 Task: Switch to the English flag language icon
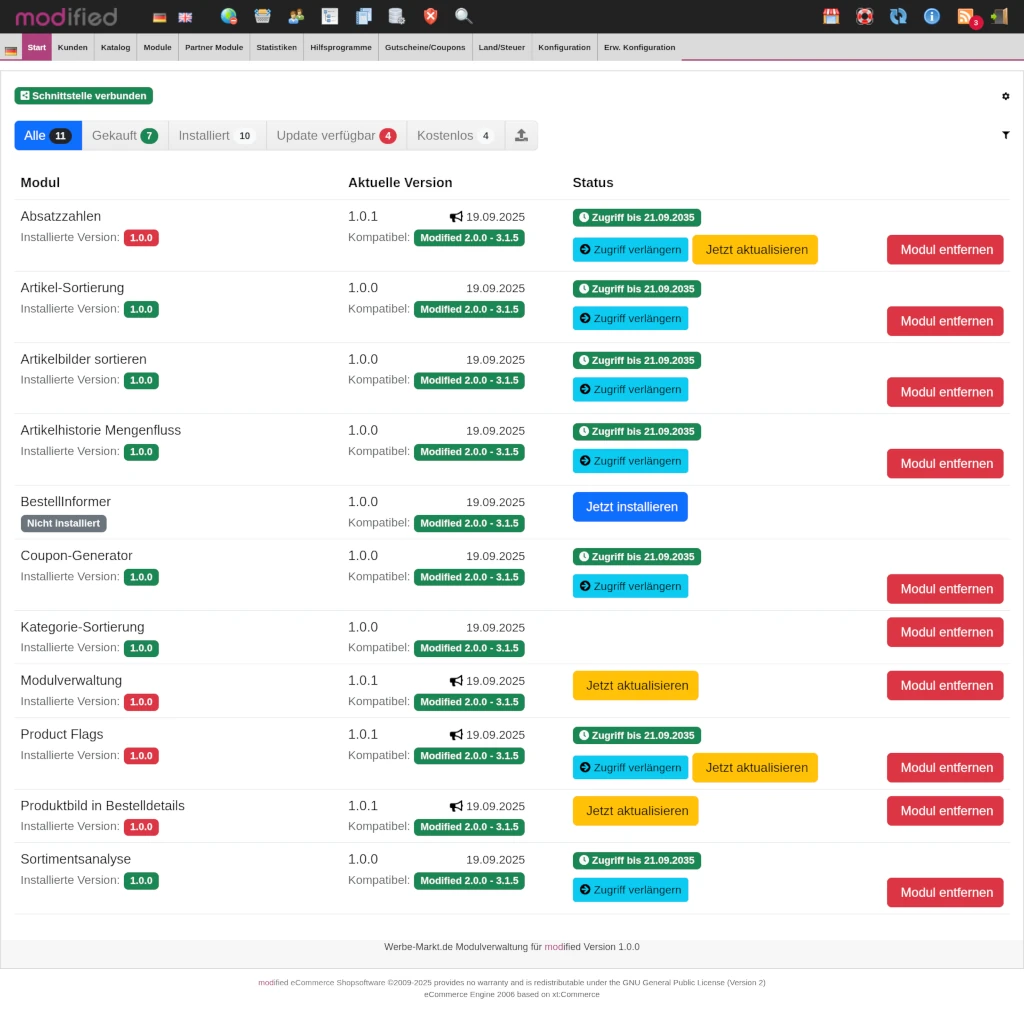[185, 18]
